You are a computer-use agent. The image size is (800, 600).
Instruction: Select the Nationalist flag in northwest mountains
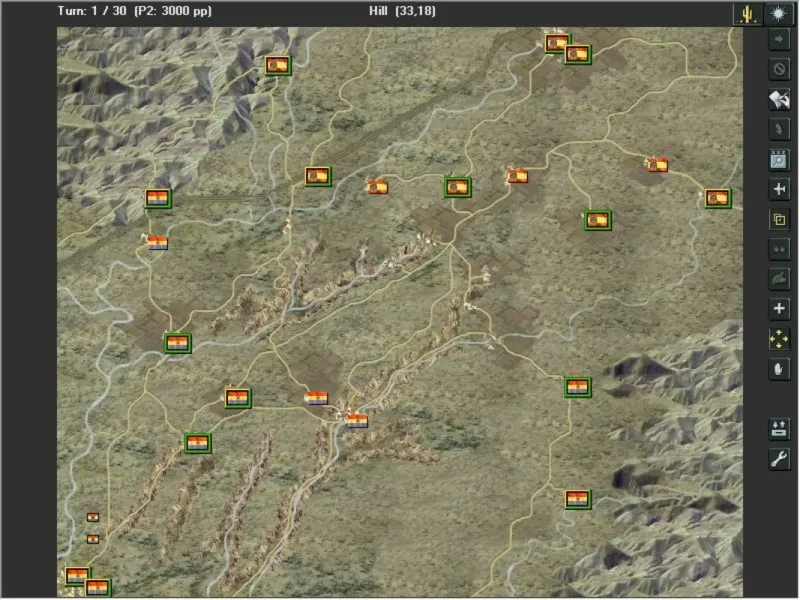point(278,65)
